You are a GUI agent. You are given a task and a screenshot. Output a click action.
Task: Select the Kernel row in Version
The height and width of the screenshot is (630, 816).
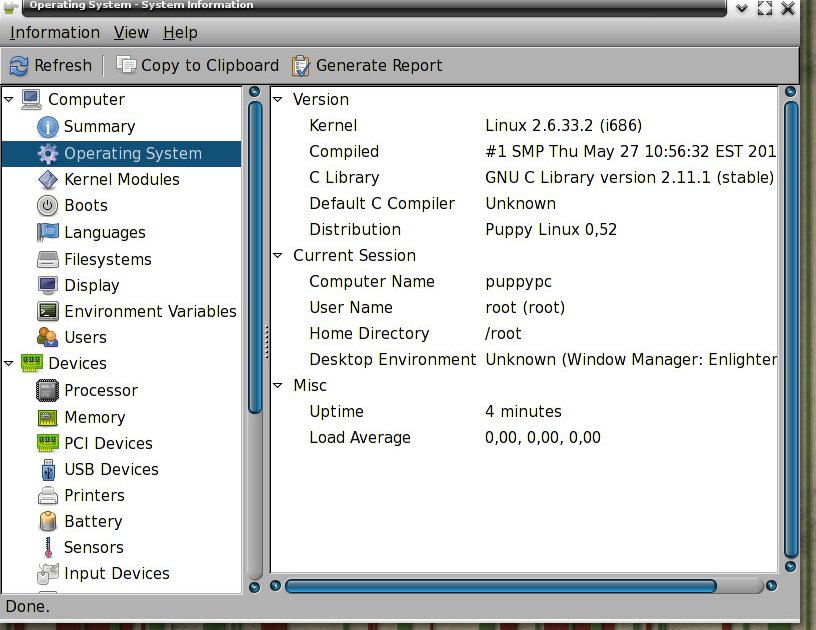[524, 125]
